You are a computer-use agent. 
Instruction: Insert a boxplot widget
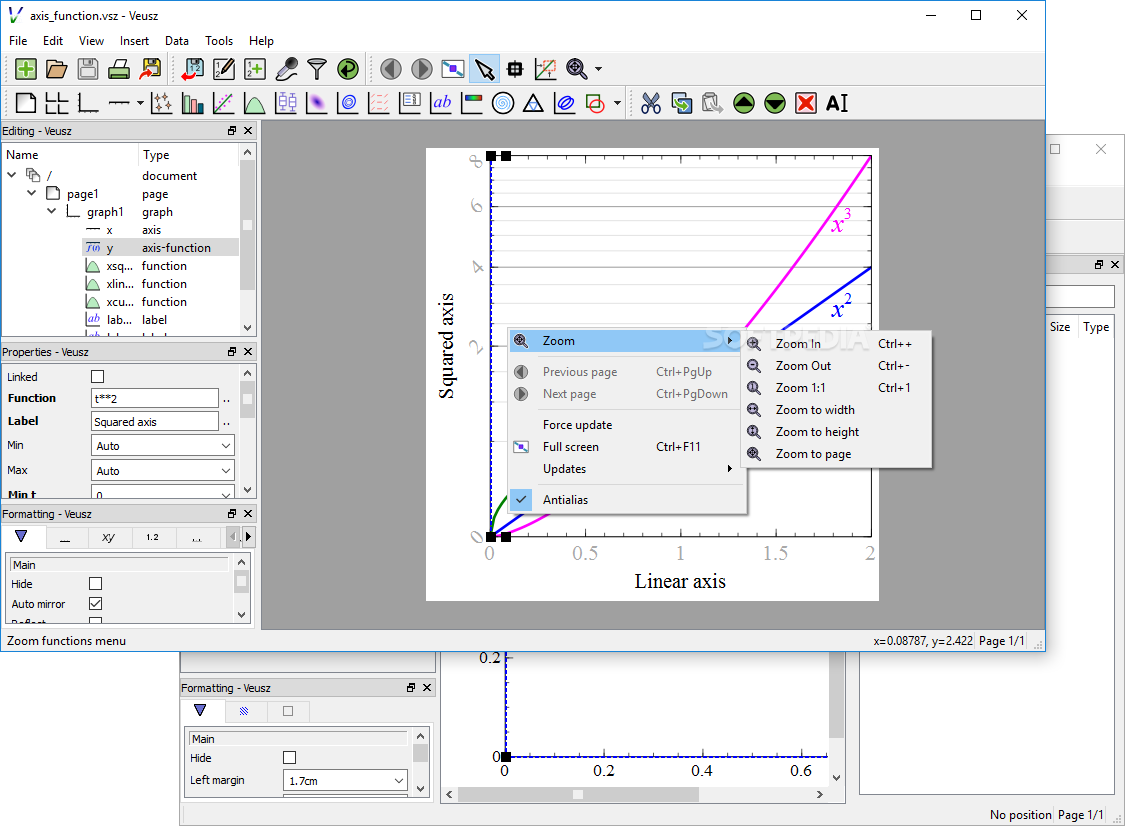click(x=286, y=103)
